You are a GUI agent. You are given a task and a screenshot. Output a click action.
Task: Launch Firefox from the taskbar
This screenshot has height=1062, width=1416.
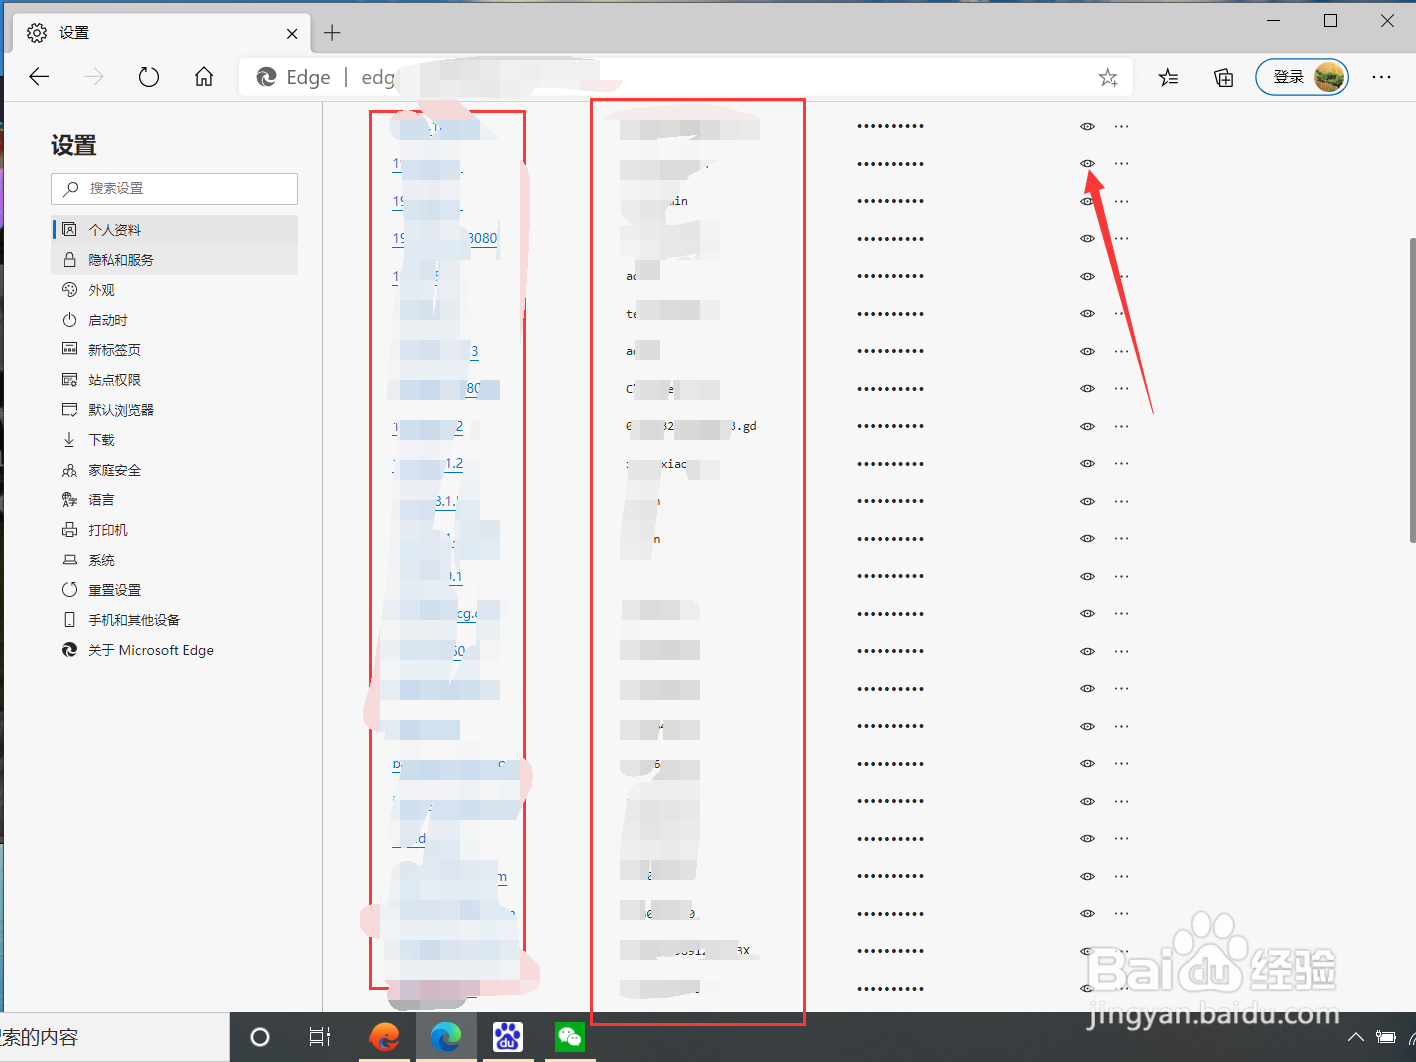[385, 1037]
